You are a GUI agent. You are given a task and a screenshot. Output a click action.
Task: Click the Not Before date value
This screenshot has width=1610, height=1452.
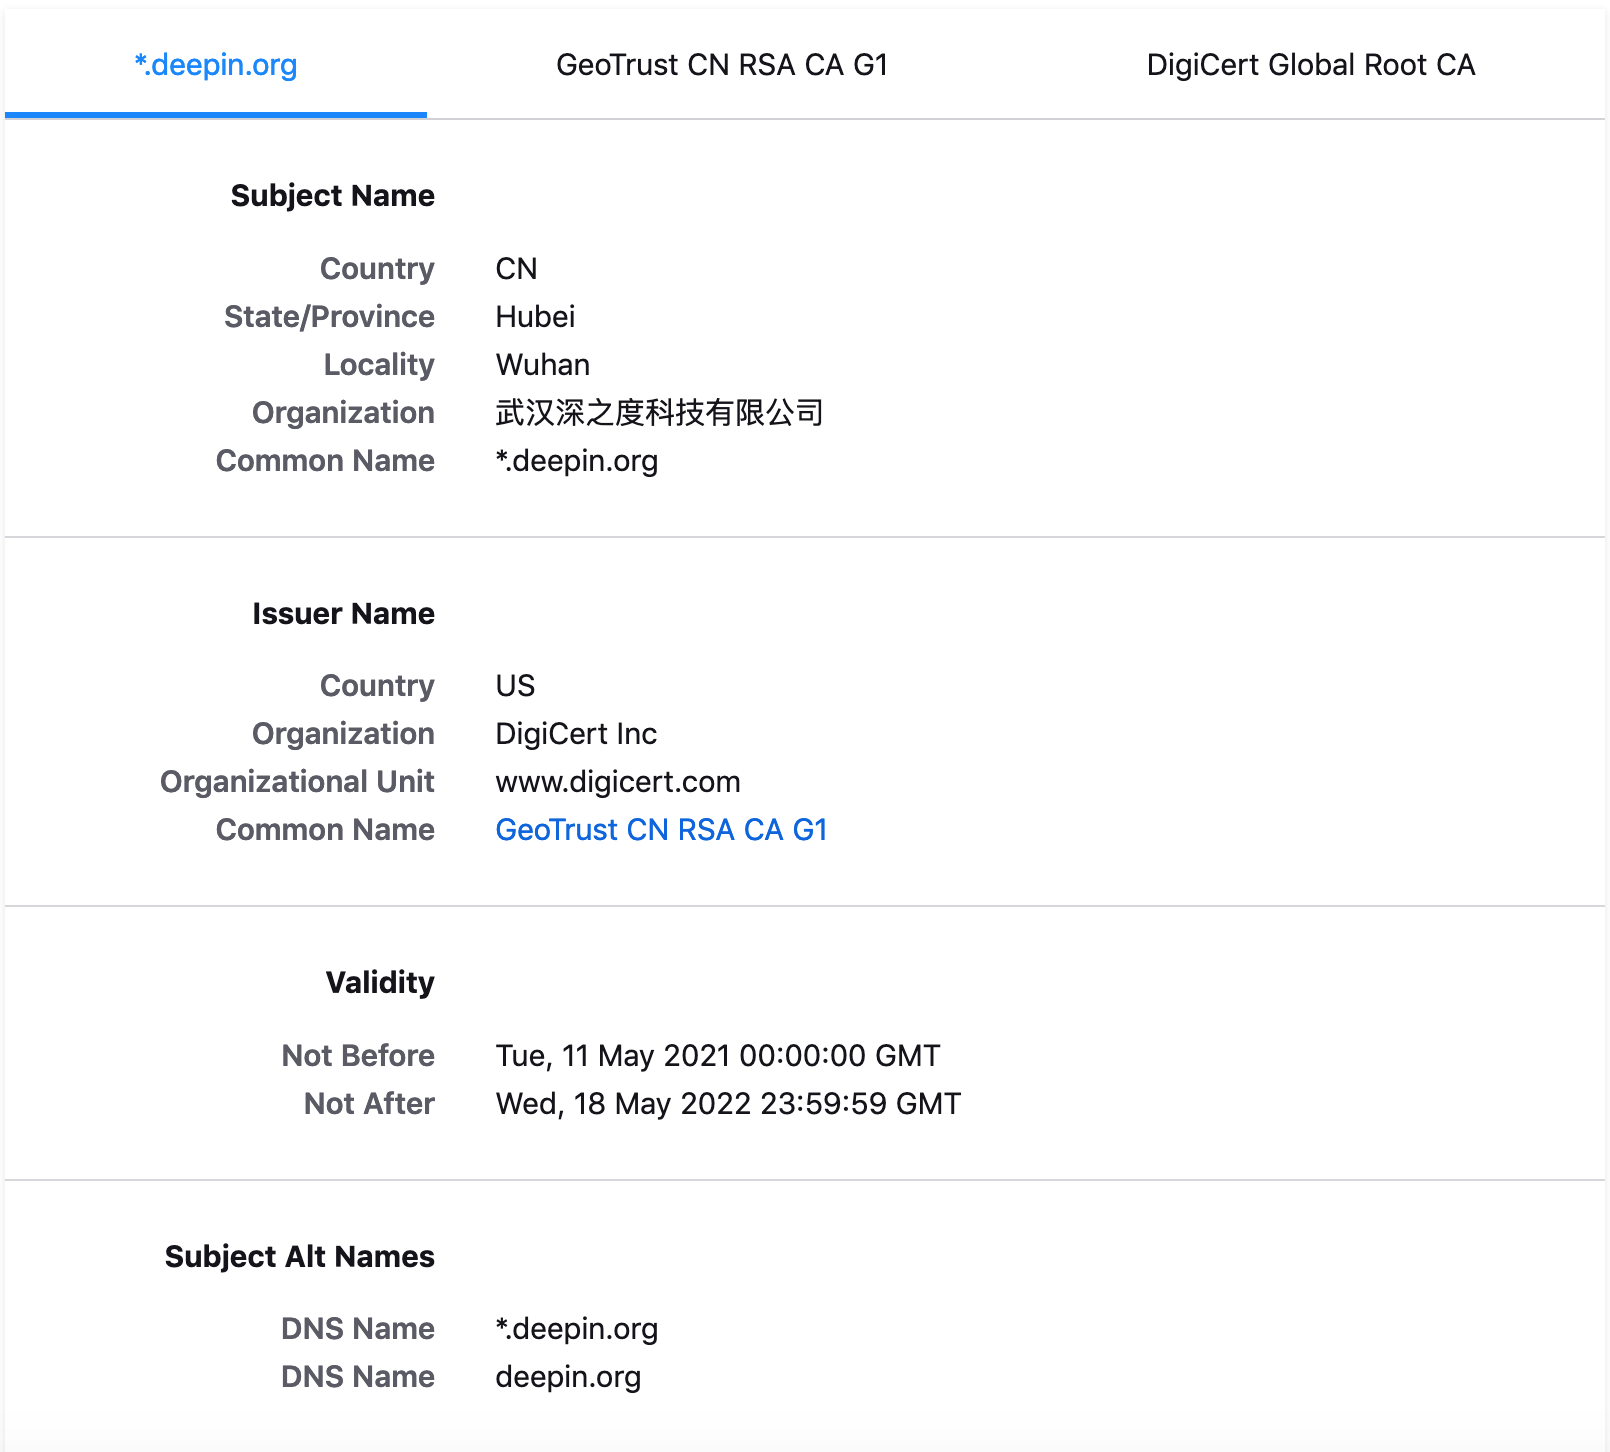(717, 1056)
